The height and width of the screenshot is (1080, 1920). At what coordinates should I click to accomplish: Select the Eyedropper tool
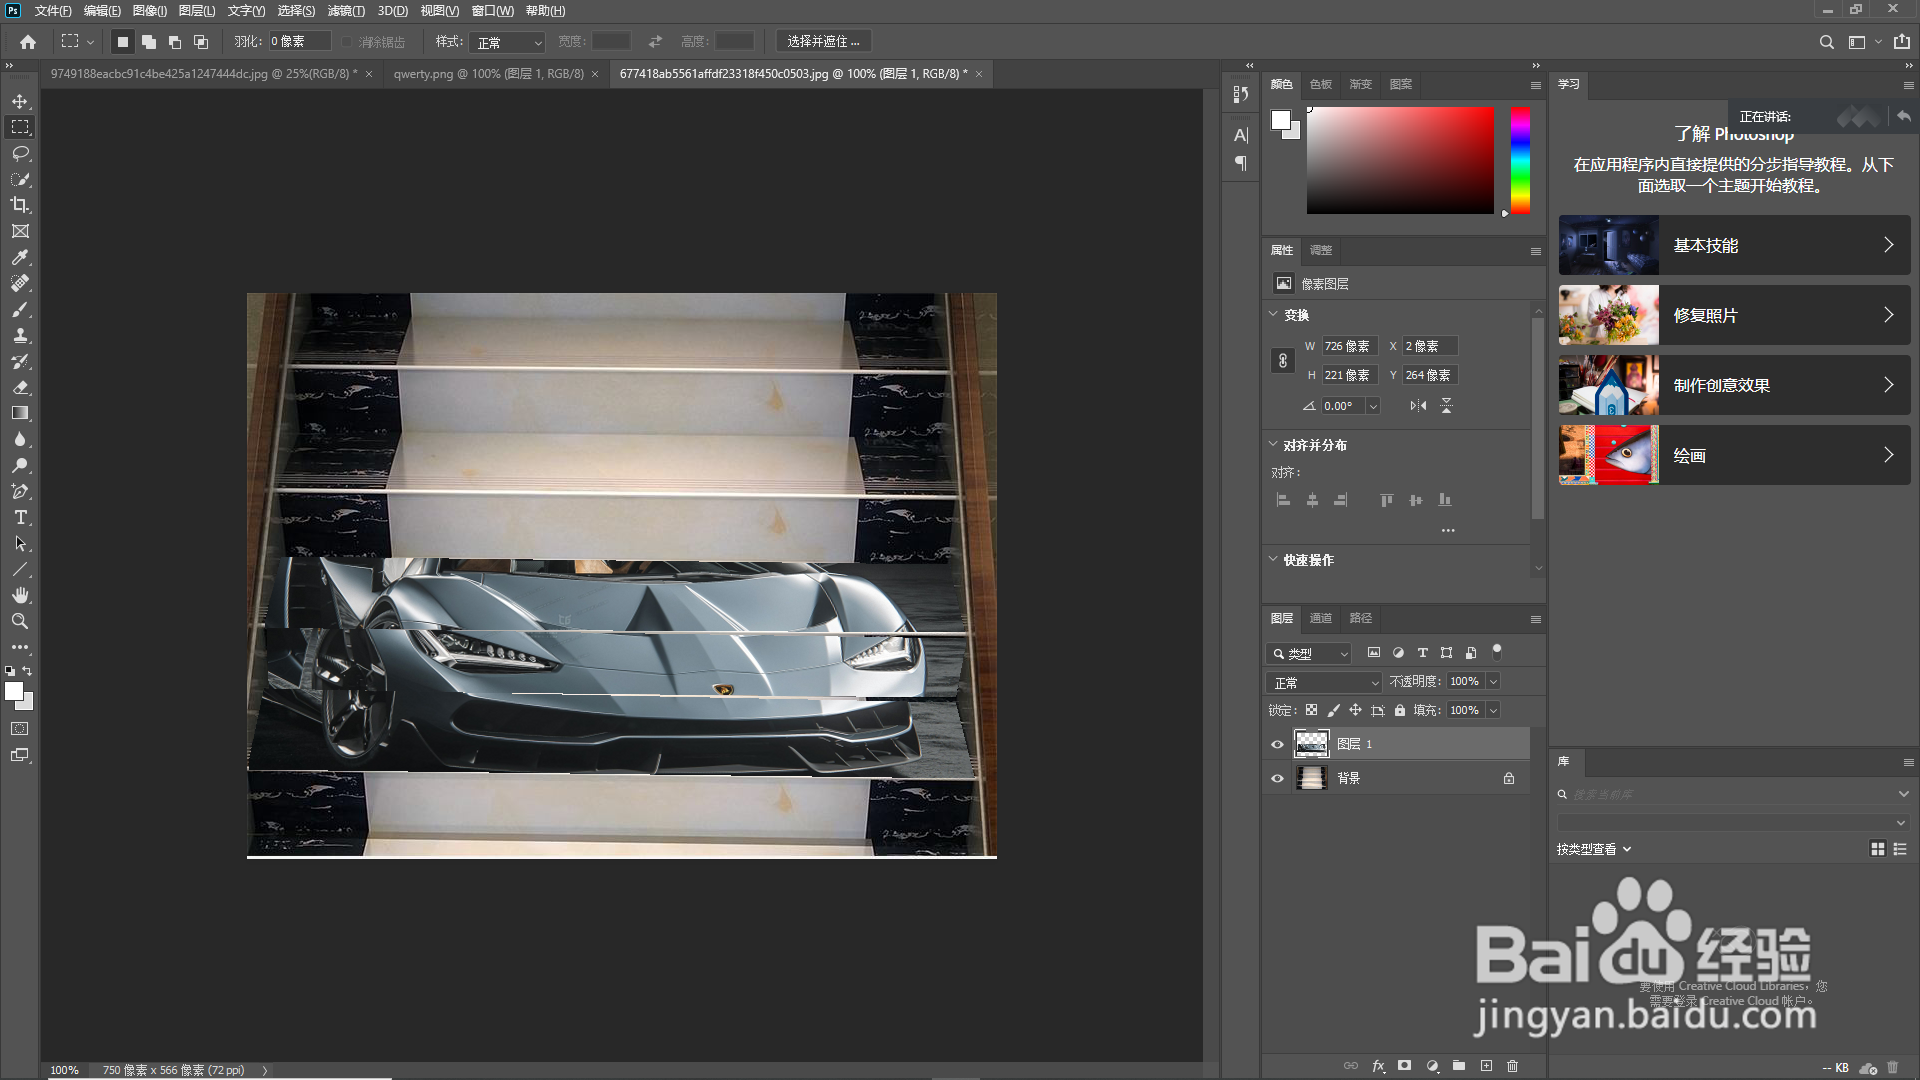(x=20, y=257)
